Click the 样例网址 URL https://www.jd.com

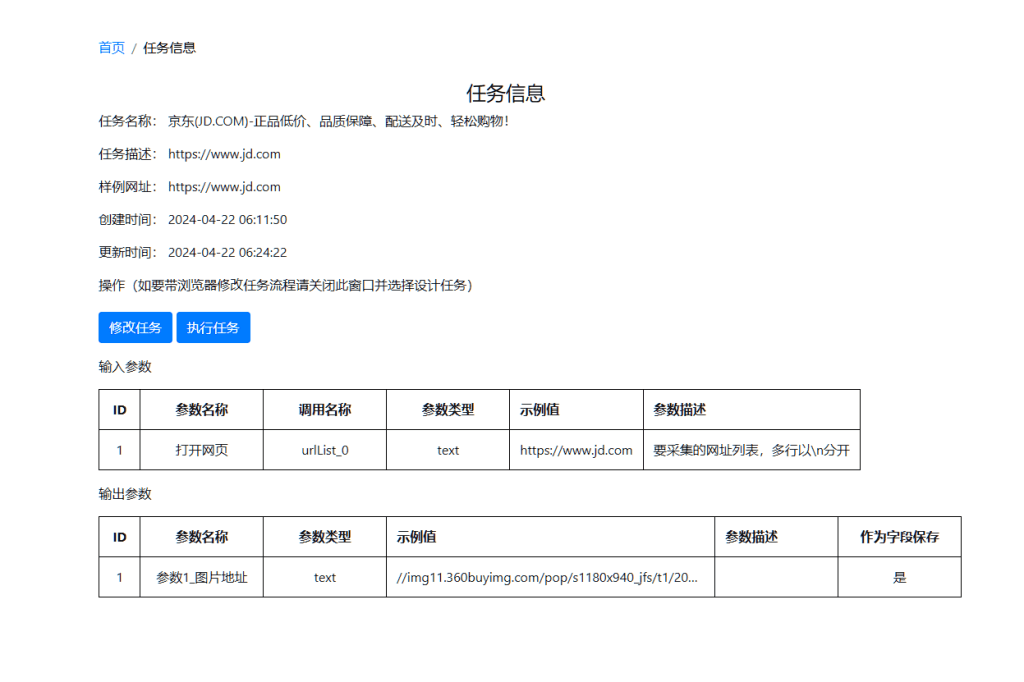coord(224,187)
